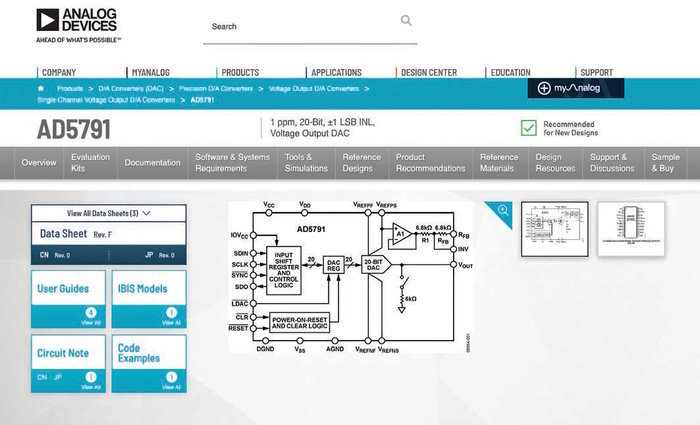Open the IBIS Models count badge

[171, 312]
